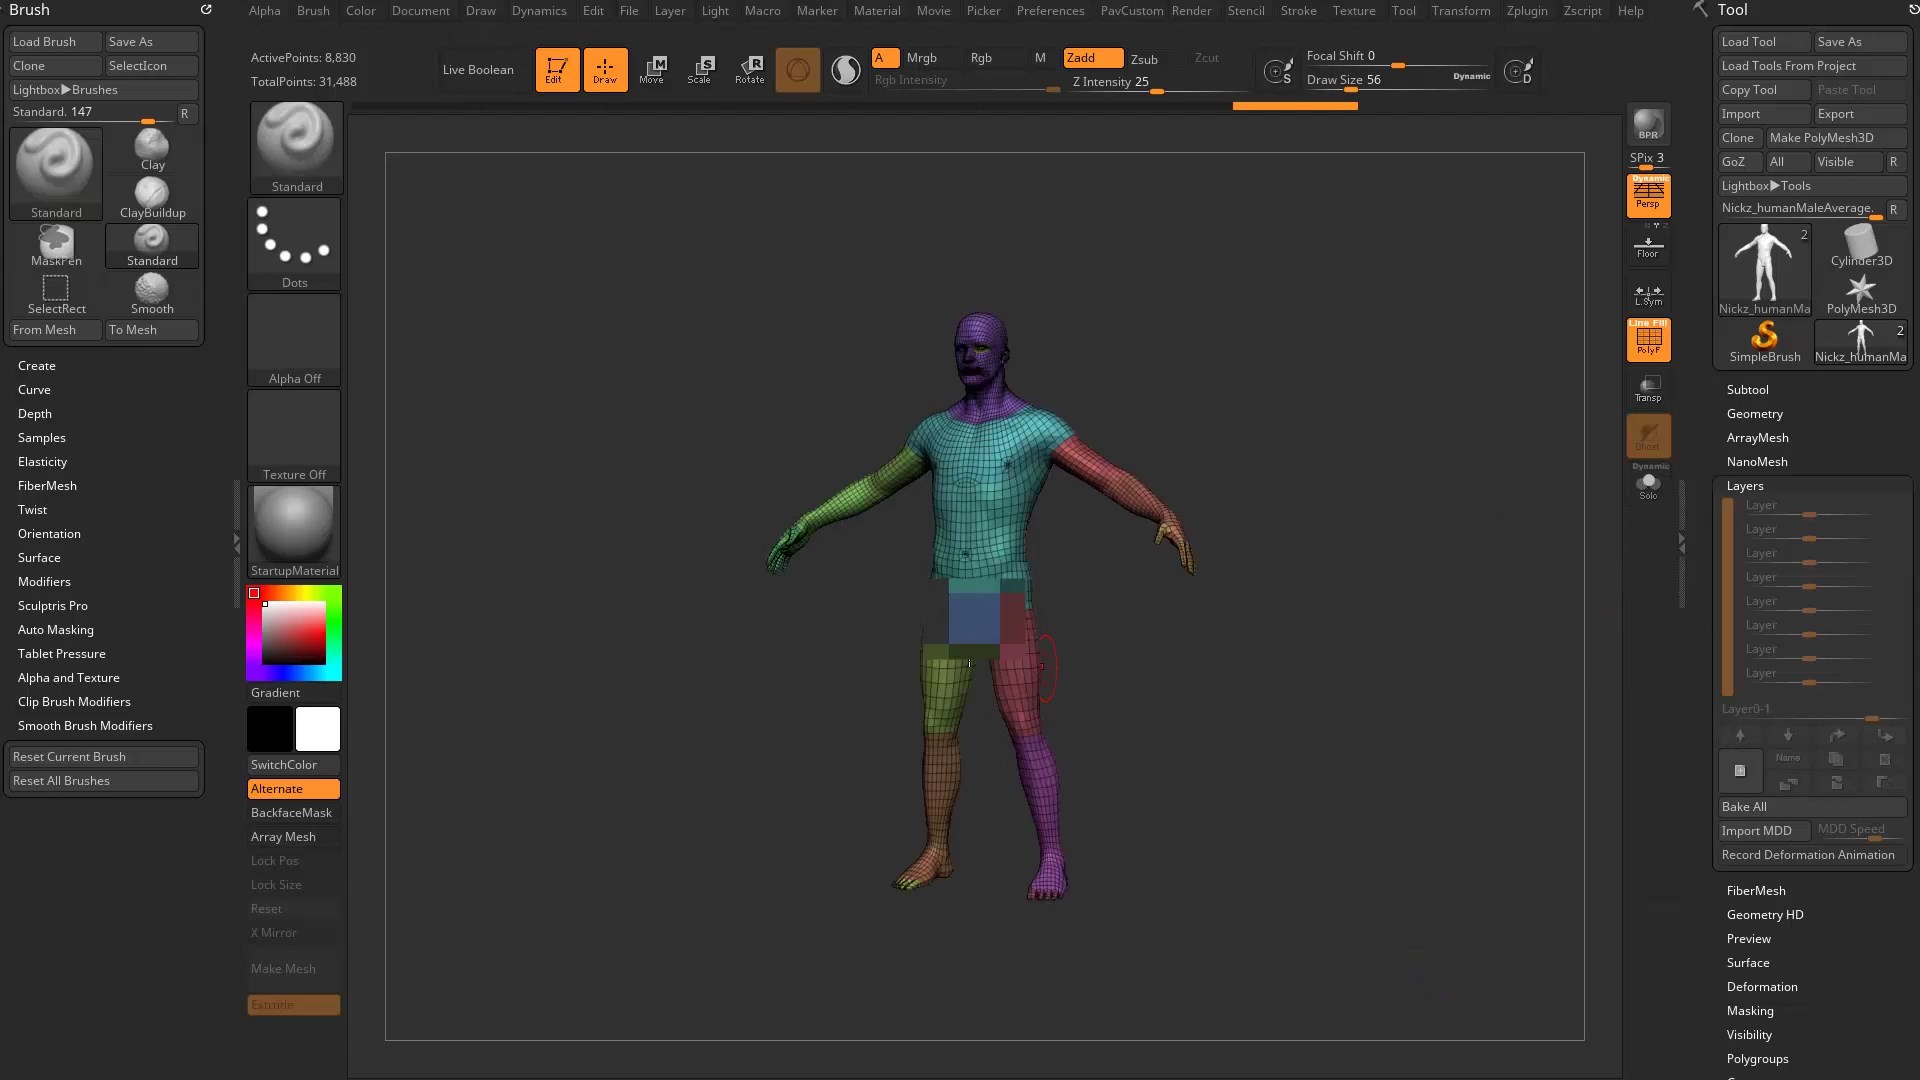Switch to Rotate mode on the top shelf
1920x1080 pixels.
[x=749, y=69]
